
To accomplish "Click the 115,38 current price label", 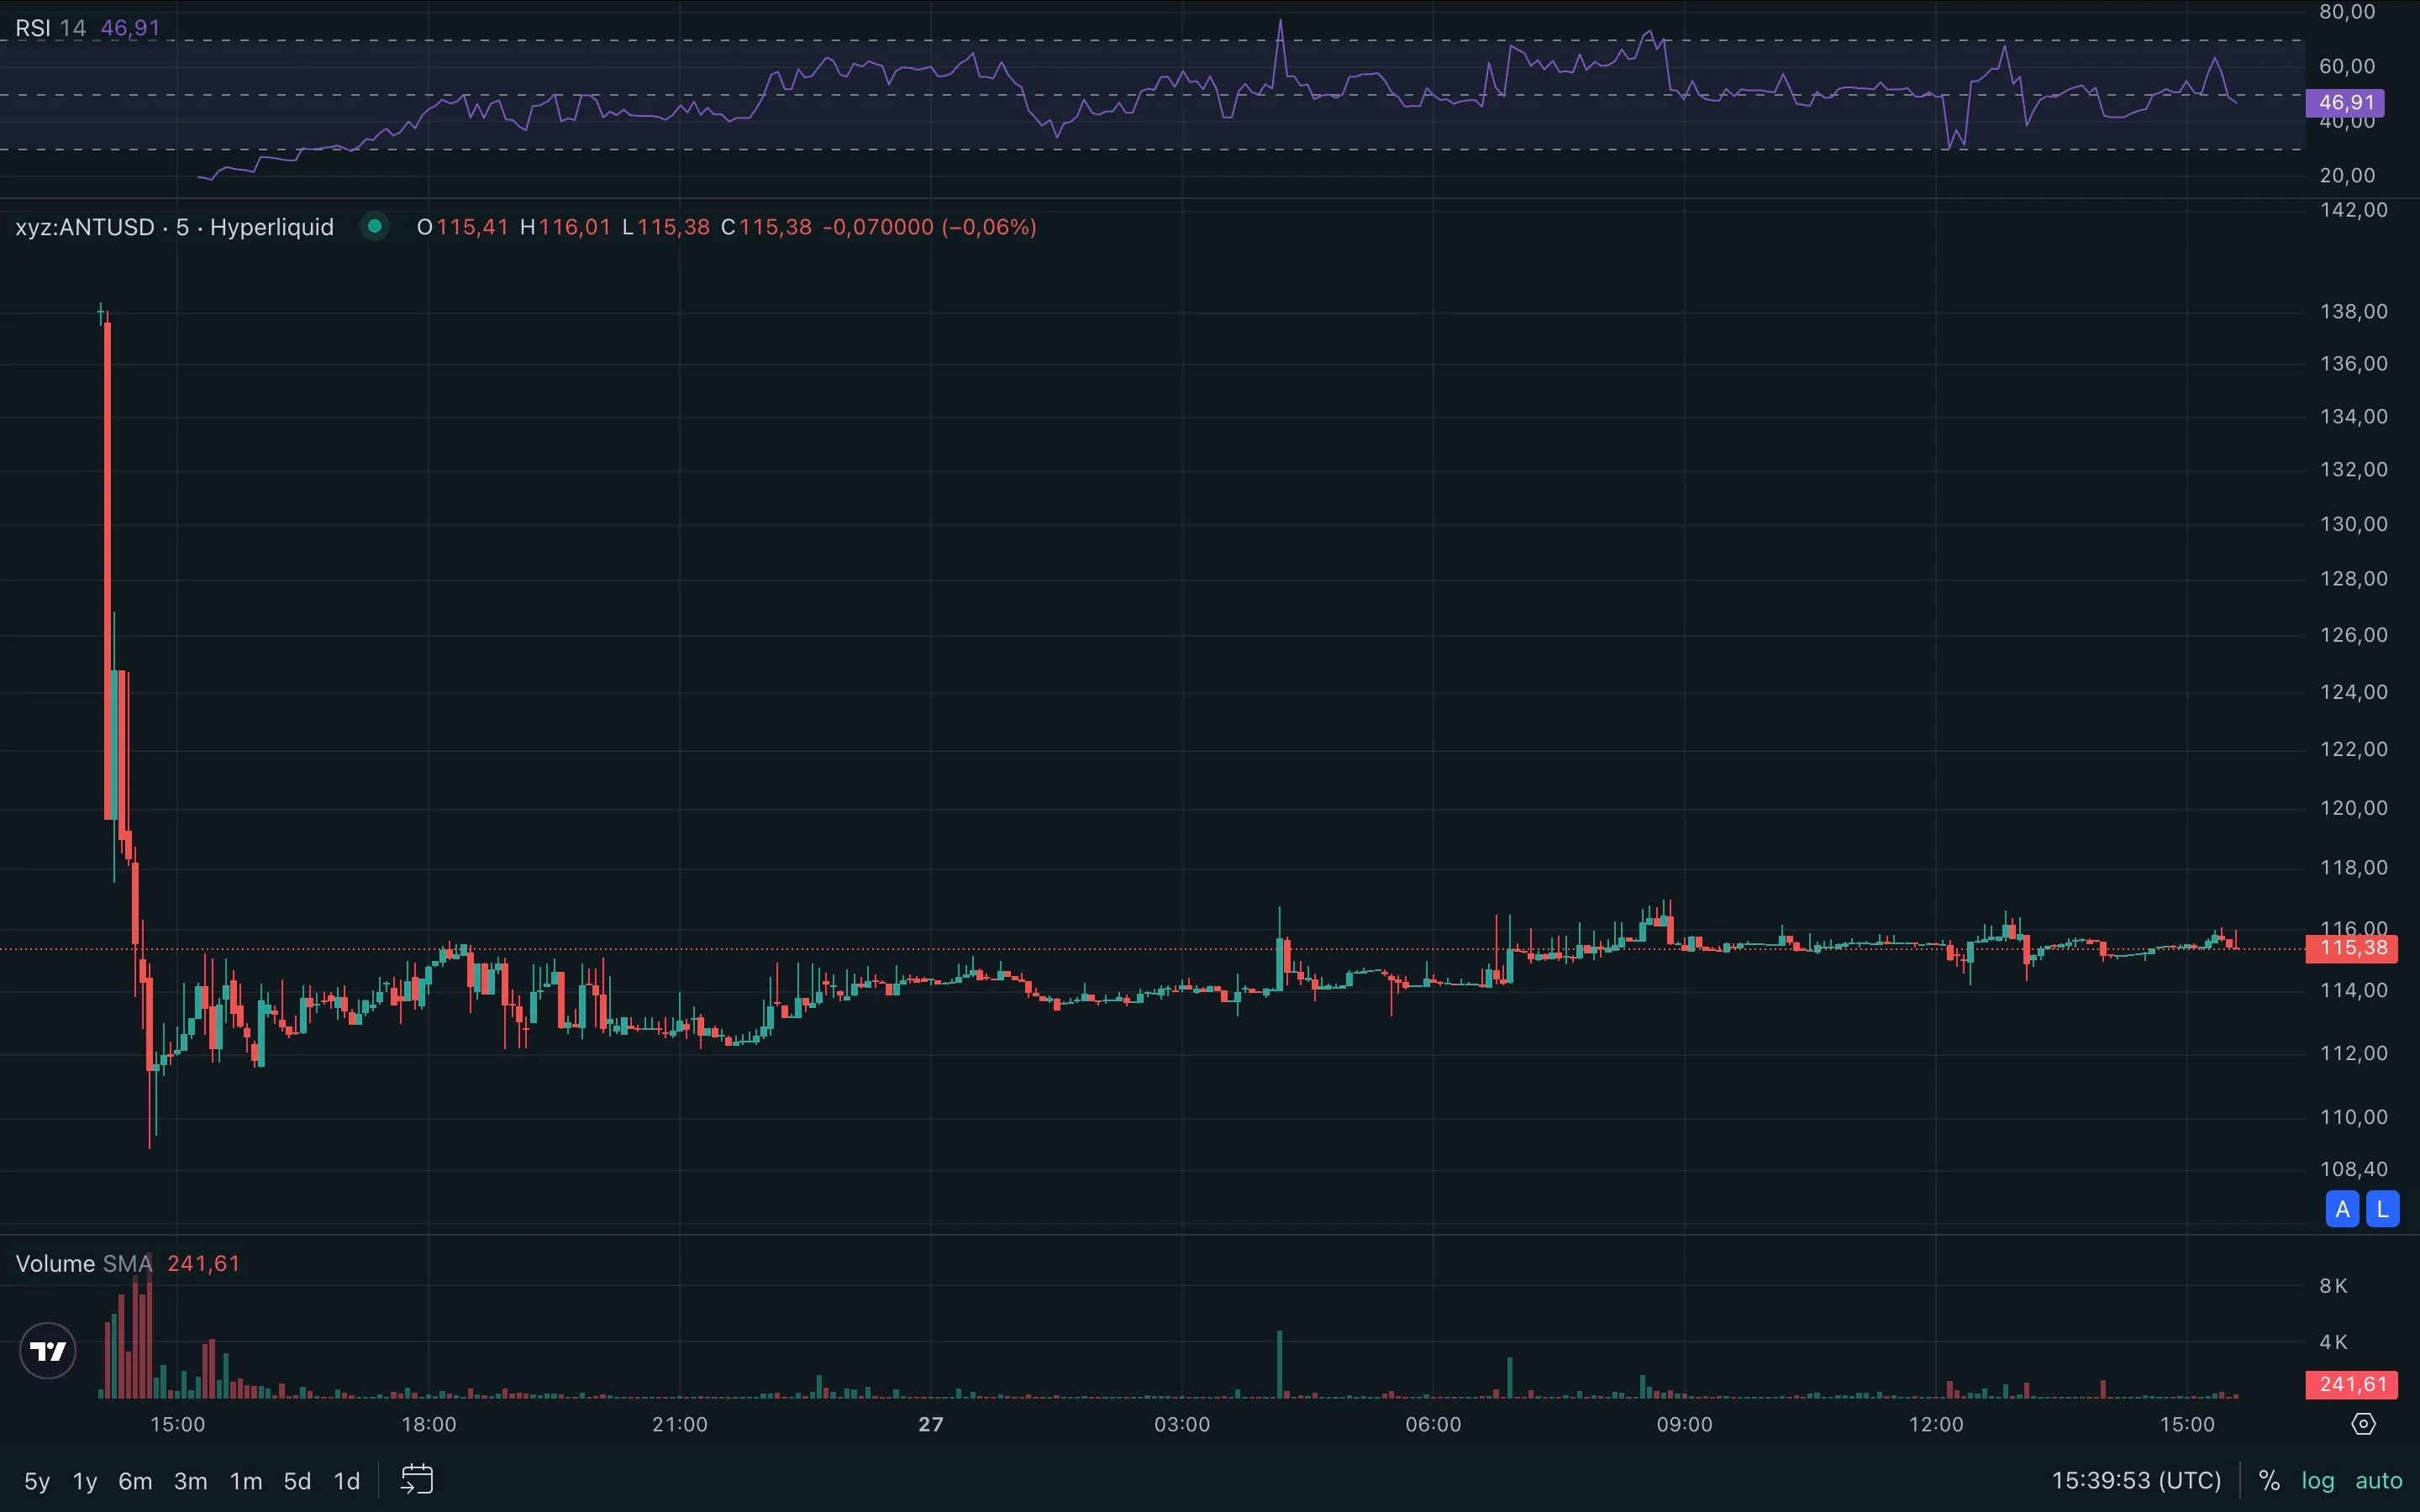I will (x=2352, y=948).
